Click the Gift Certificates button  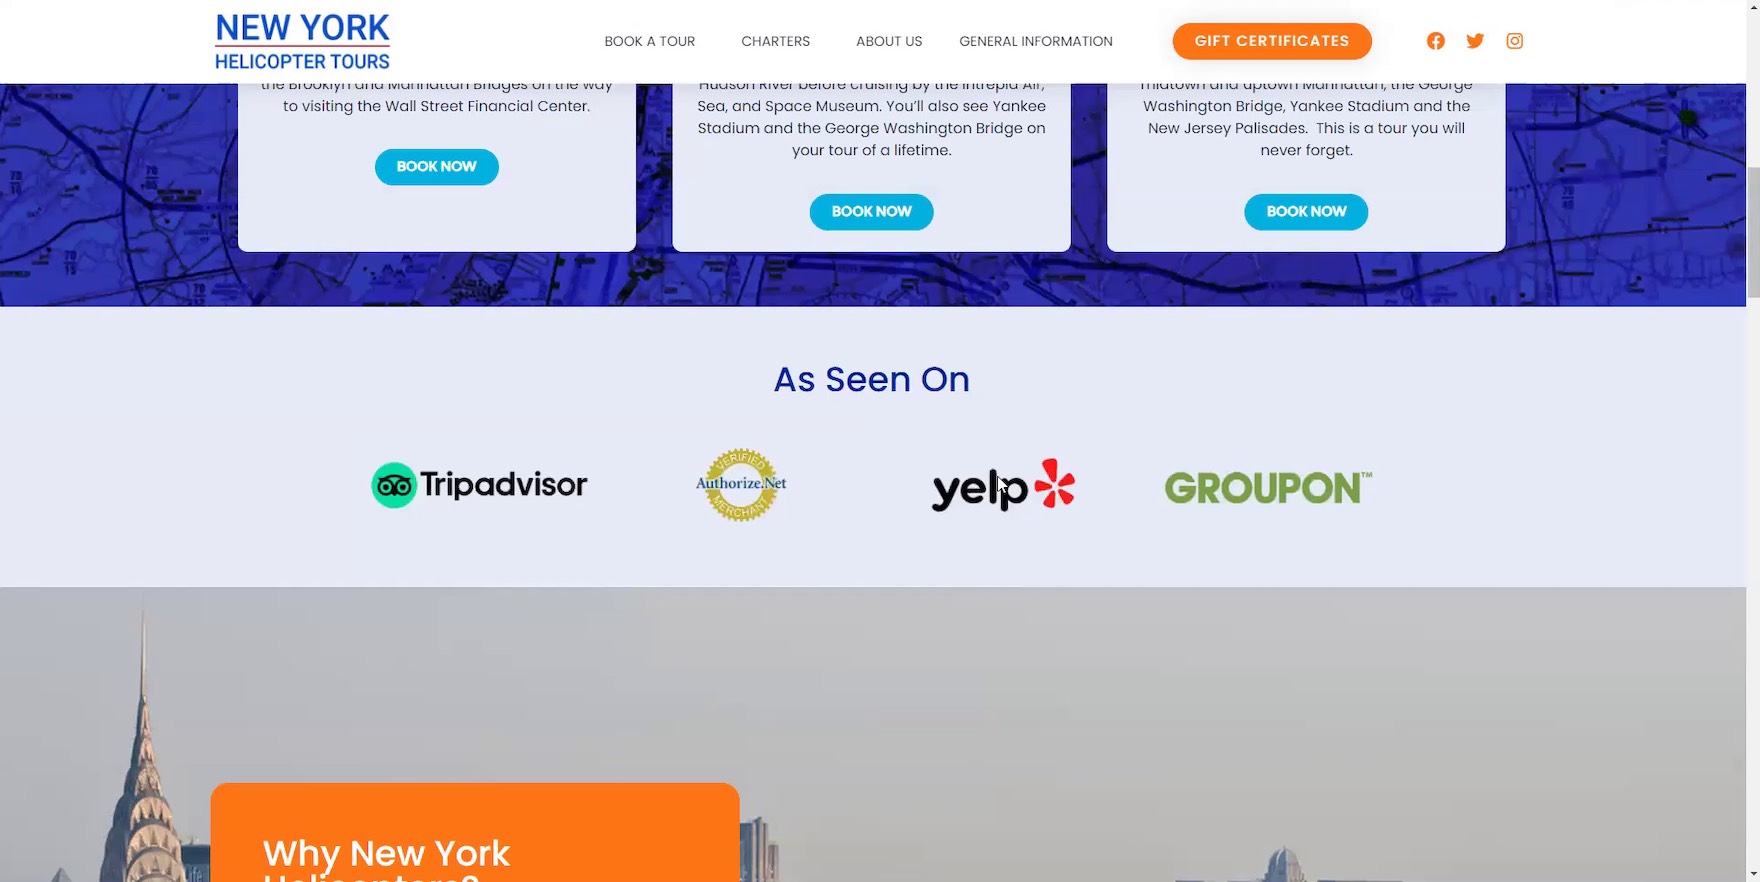(x=1272, y=41)
